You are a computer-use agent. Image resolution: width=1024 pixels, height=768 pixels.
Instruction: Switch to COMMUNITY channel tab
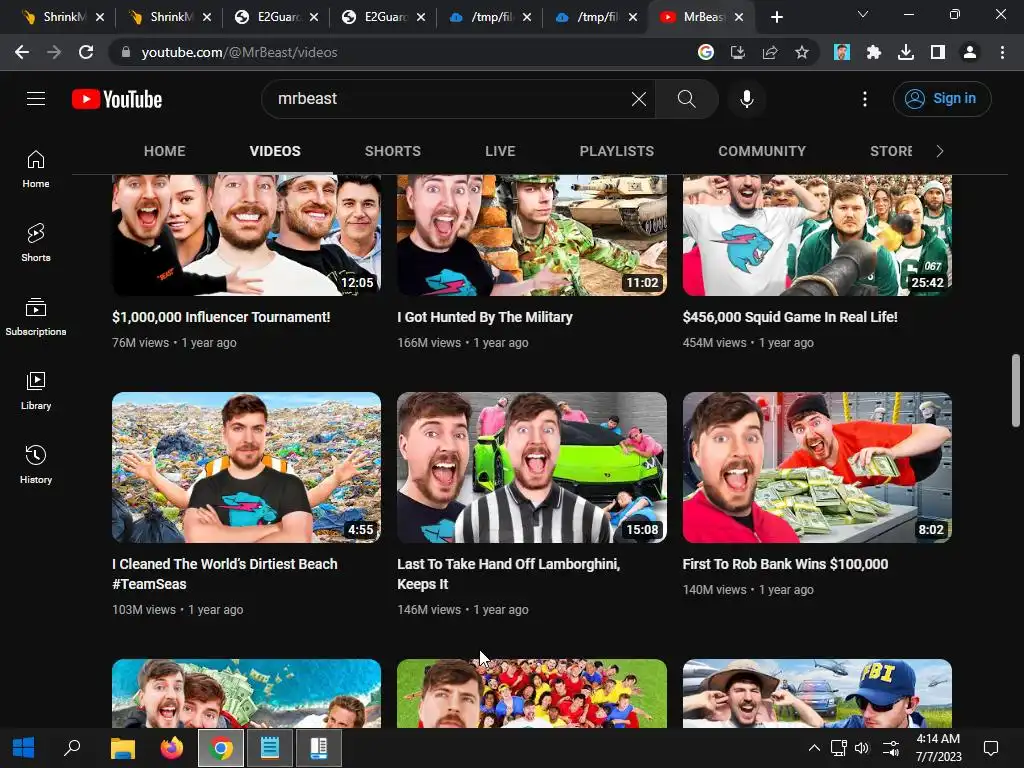click(x=762, y=151)
